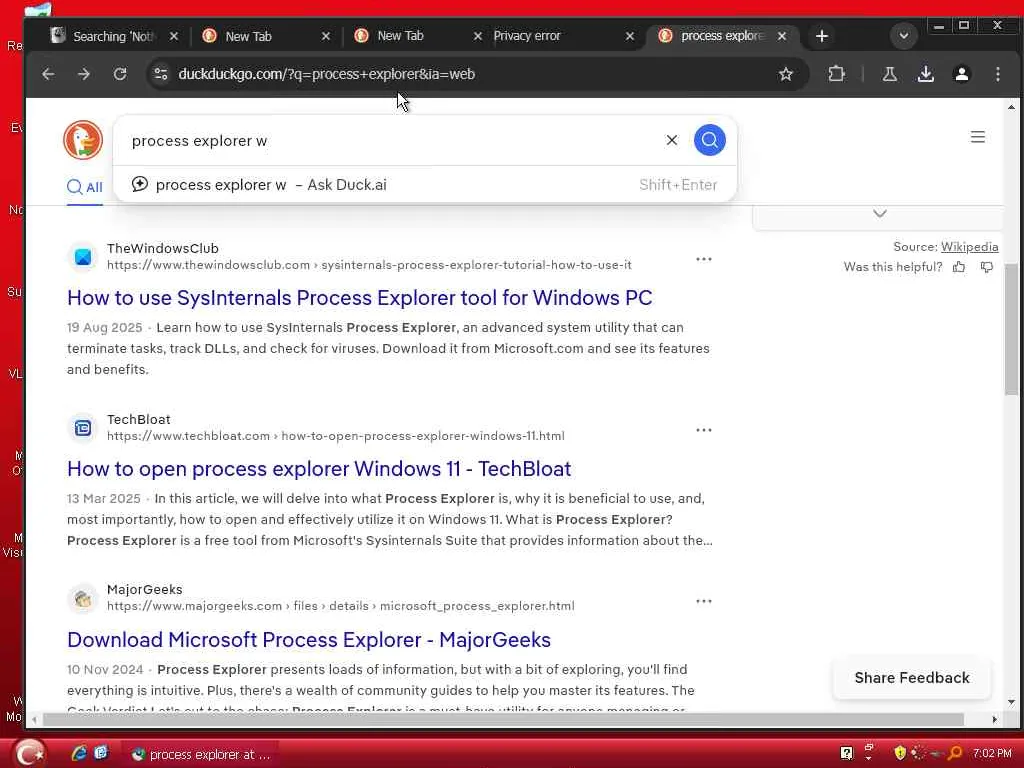Switch to the Privacy error tab
This screenshot has width=1024, height=768.
[x=526, y=36]
